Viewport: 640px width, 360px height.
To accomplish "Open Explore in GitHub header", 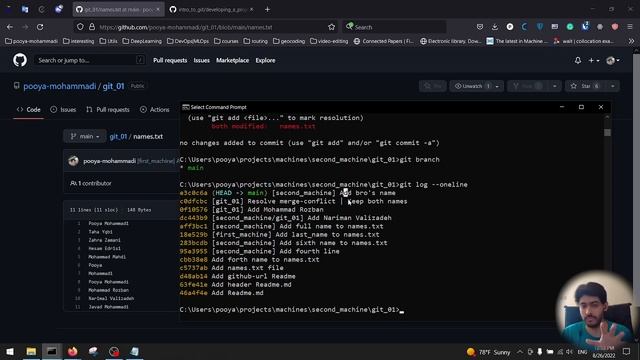I will coord(265,60).
